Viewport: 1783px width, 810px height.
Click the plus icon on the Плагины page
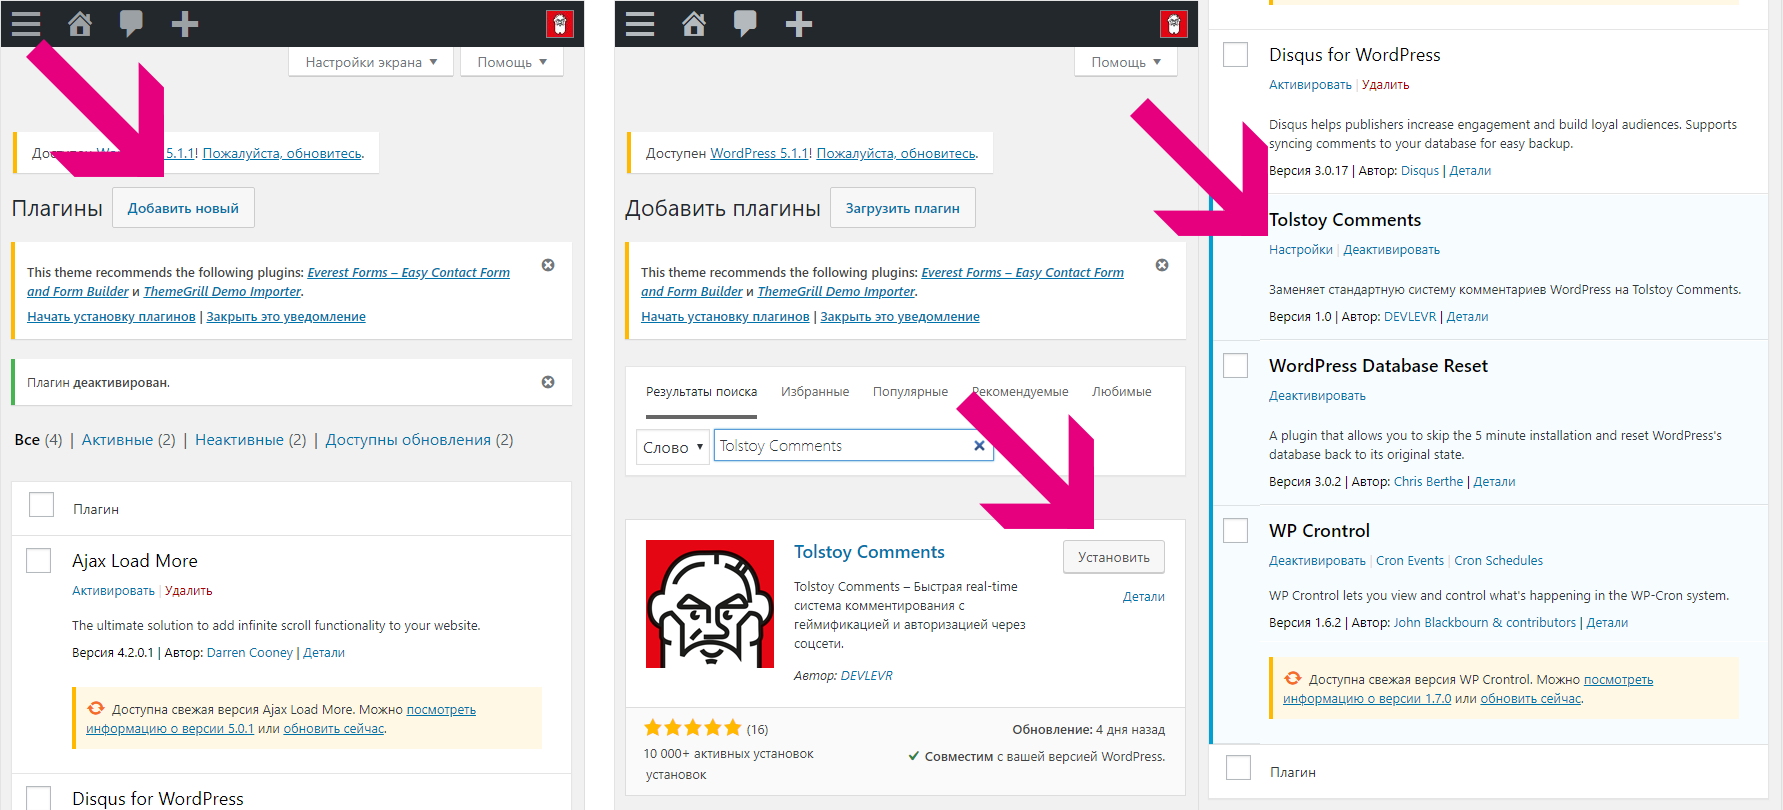pos(185,24)
